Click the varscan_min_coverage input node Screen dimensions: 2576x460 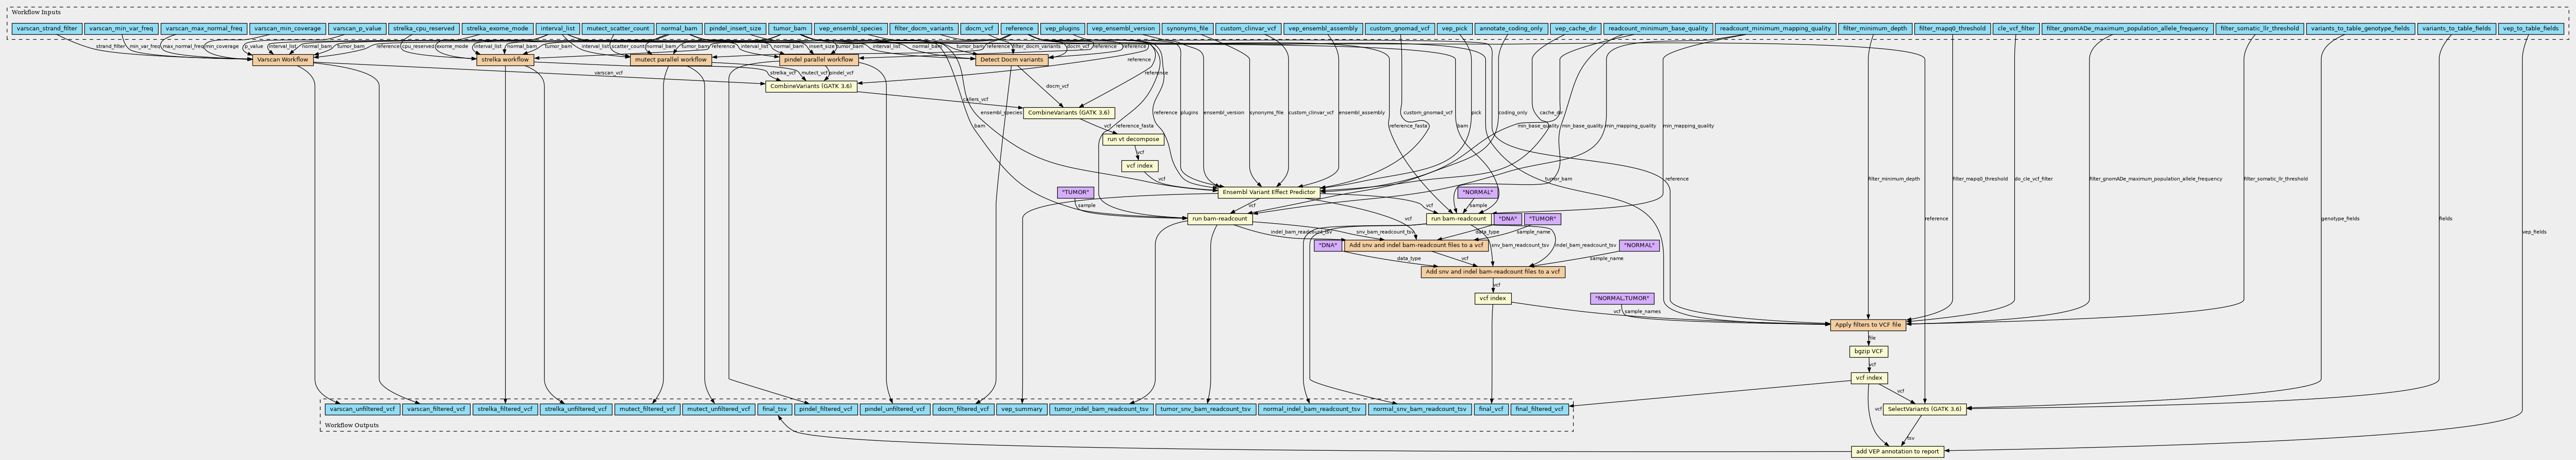click(x=287, y=29)
